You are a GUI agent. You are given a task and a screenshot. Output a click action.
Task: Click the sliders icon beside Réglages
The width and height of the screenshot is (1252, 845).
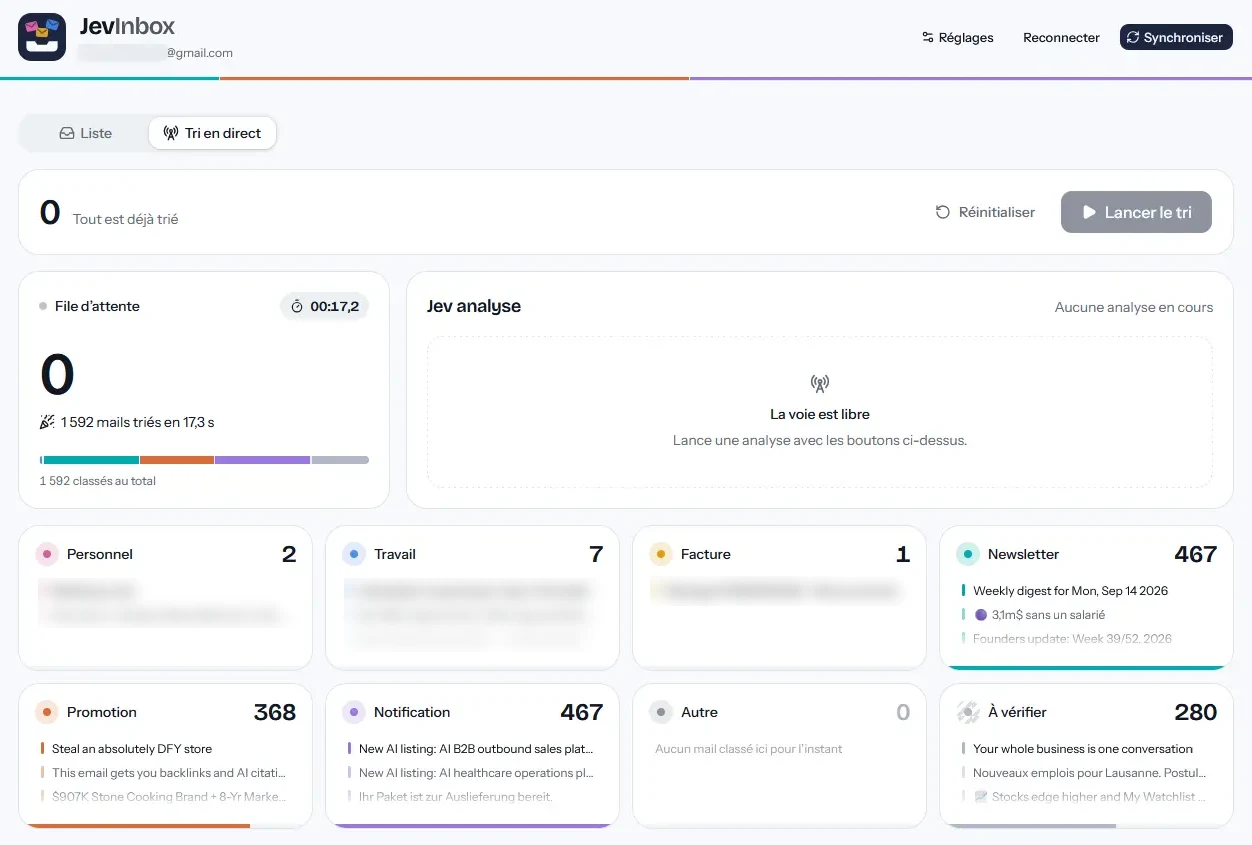pyautogui.click(x=928, y=38)
